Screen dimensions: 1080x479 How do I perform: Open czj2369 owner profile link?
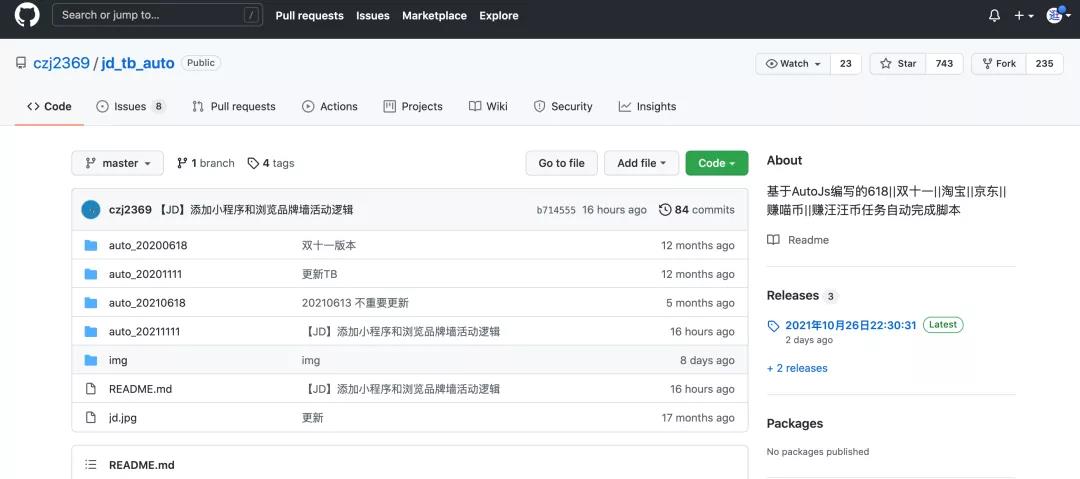click(61, 63)
